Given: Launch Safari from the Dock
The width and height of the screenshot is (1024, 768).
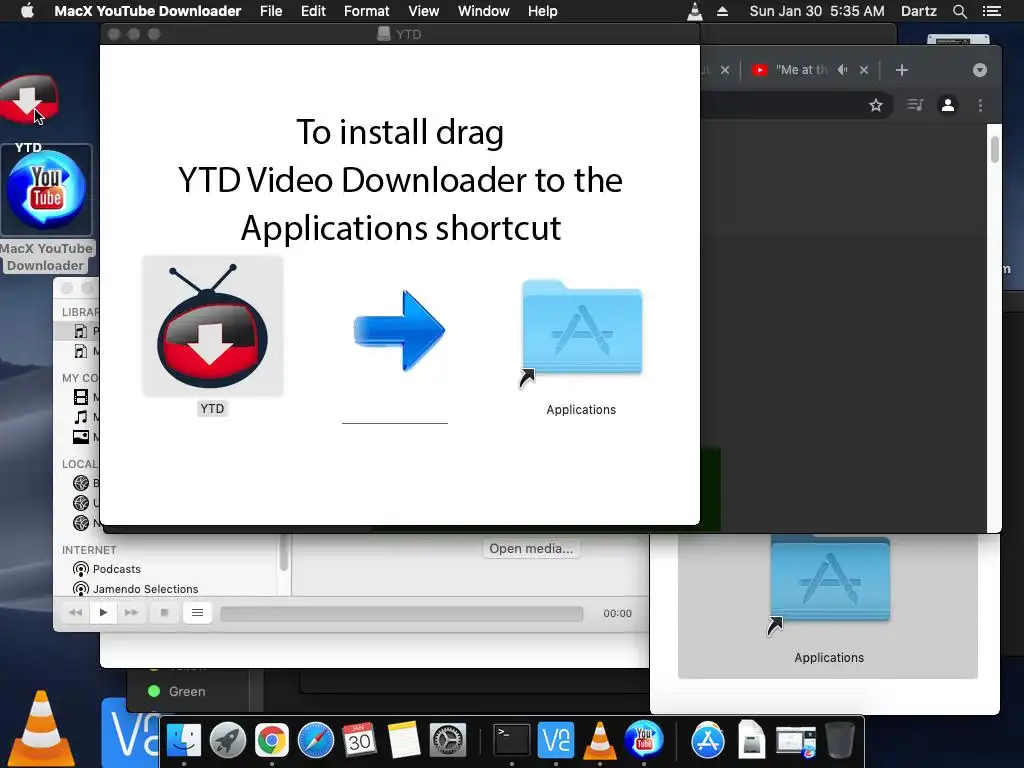Looking at the screenshot, I should [315, 740].
